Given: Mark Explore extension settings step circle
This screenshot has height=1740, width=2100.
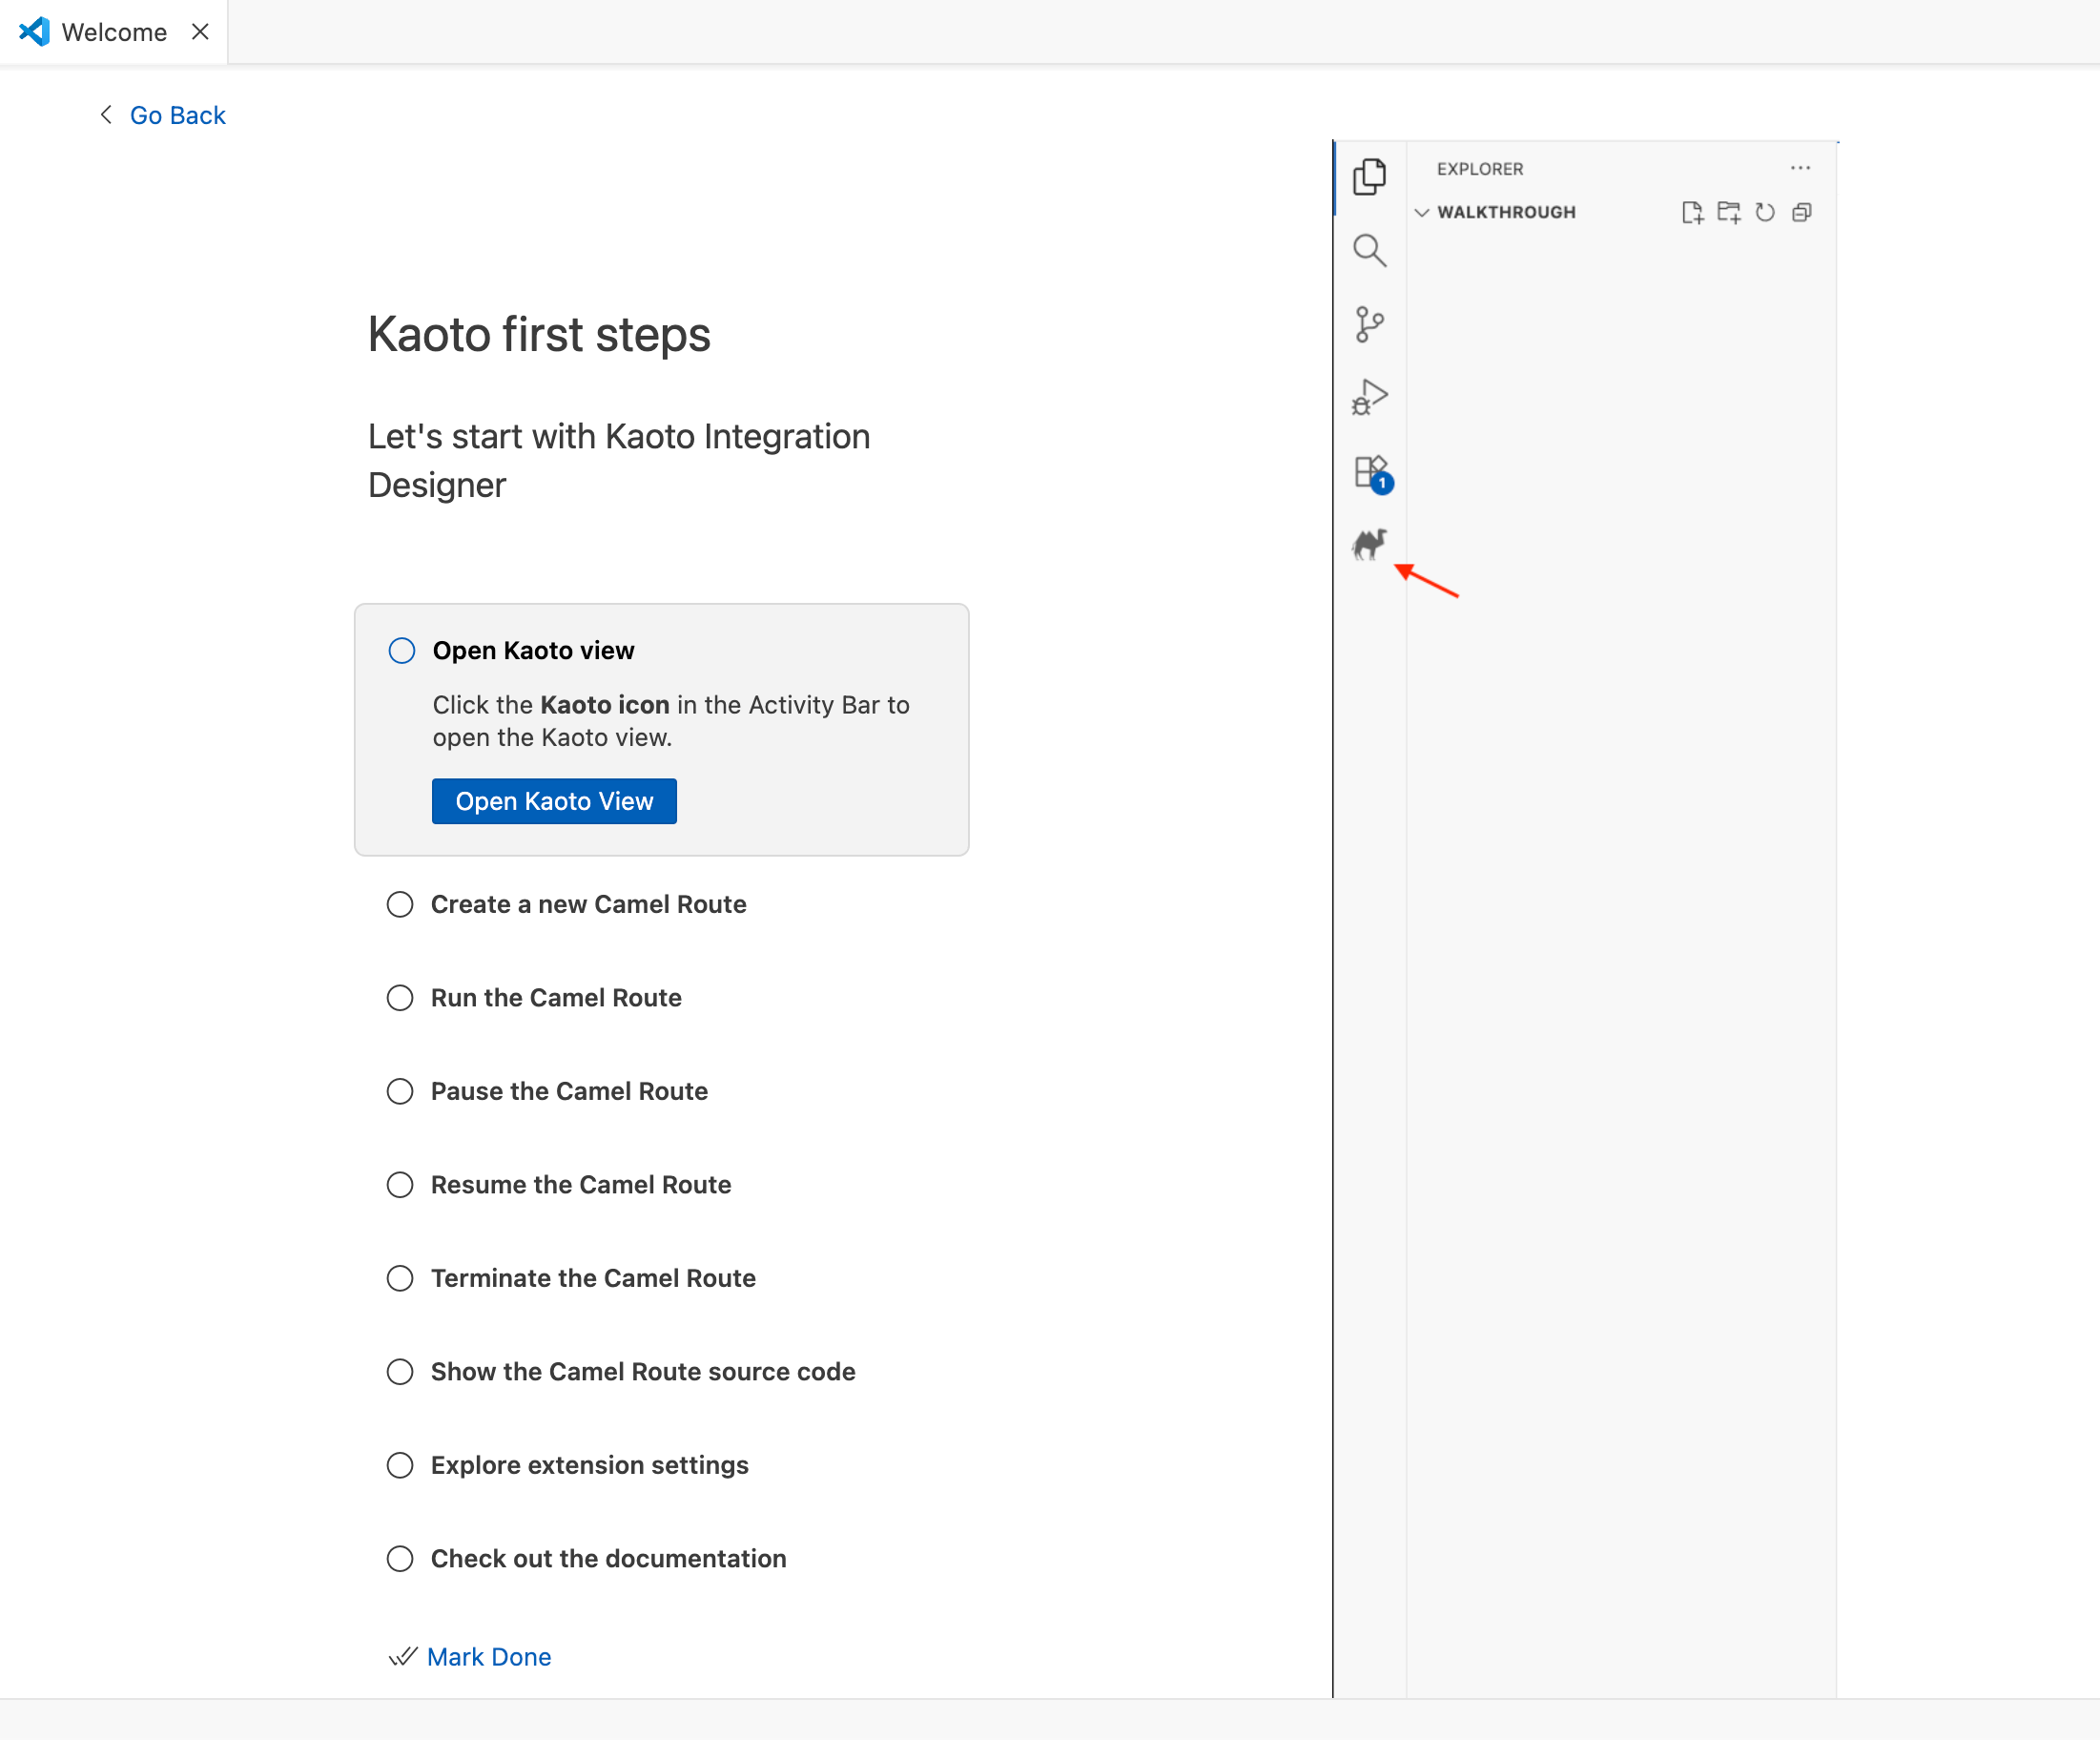Looking at the screenshot, I should (400, 1465).
